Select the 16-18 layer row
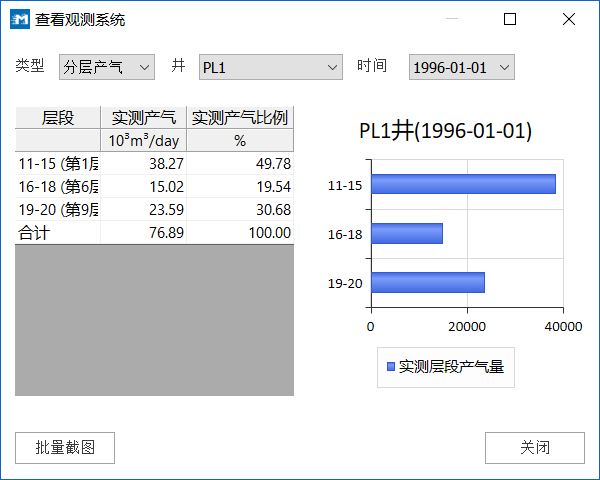Screen dimensions: 600x480 (x=58, y=186)
